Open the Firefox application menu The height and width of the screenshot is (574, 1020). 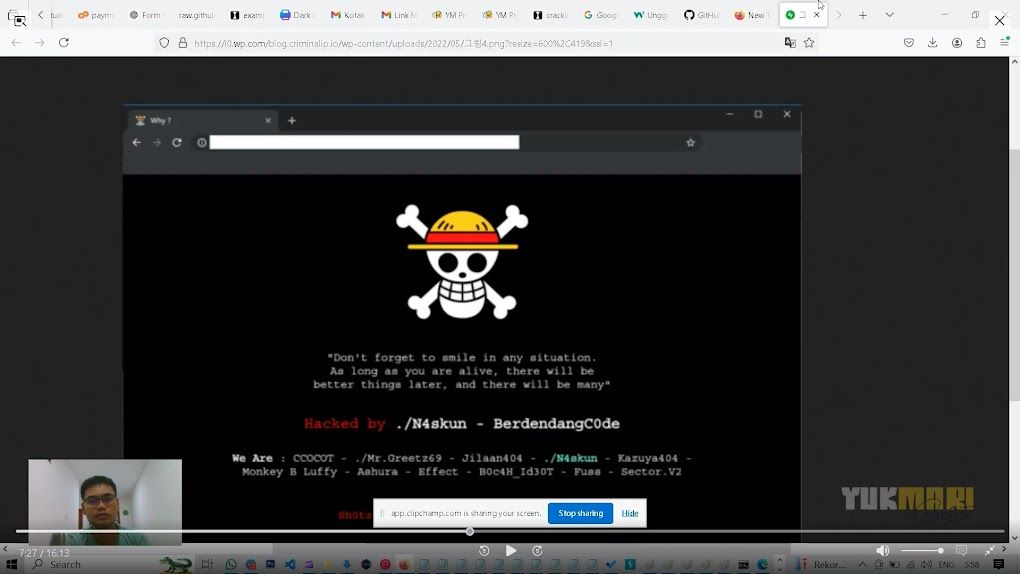(x=1004, y=41)
